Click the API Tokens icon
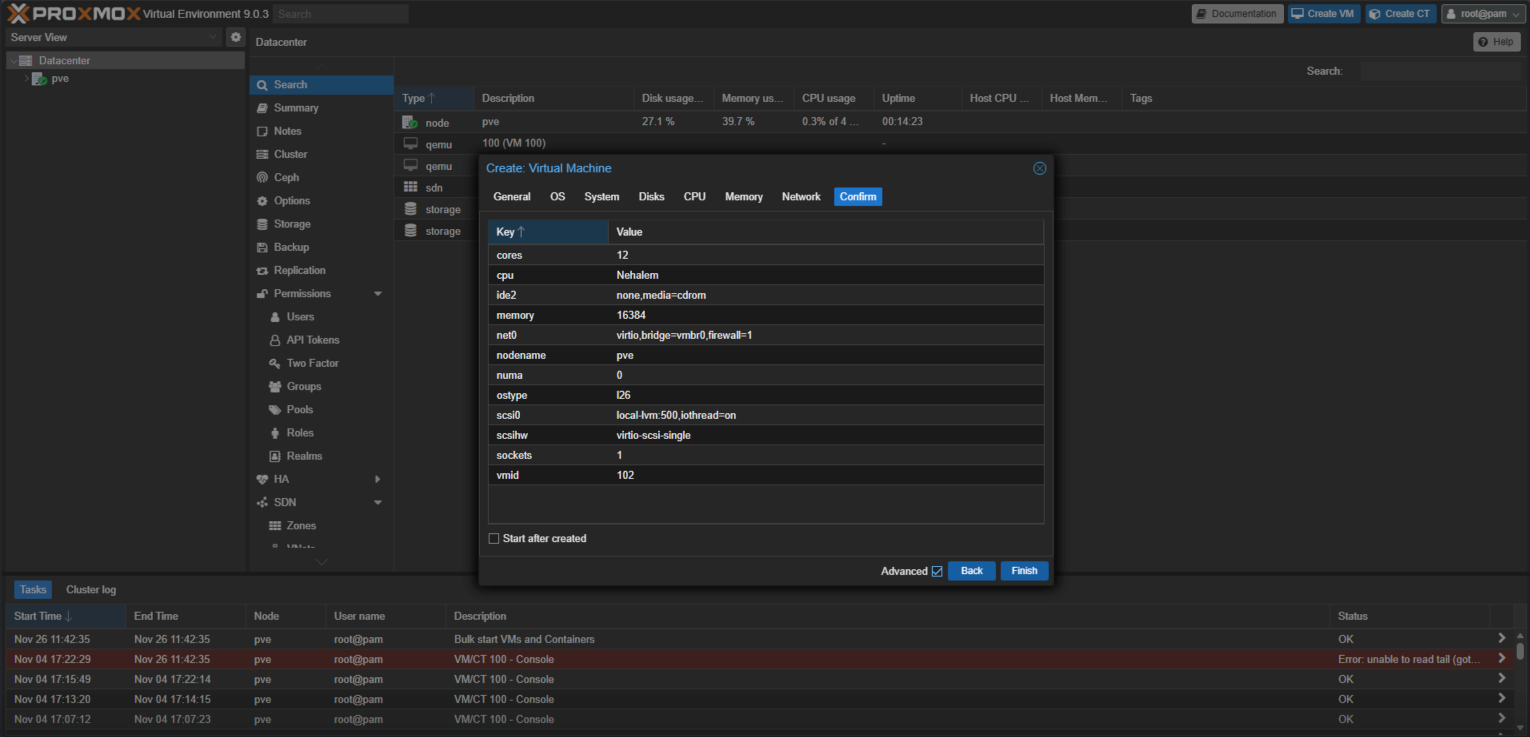This screenshot has height=737, width=1530. (275, 340)
